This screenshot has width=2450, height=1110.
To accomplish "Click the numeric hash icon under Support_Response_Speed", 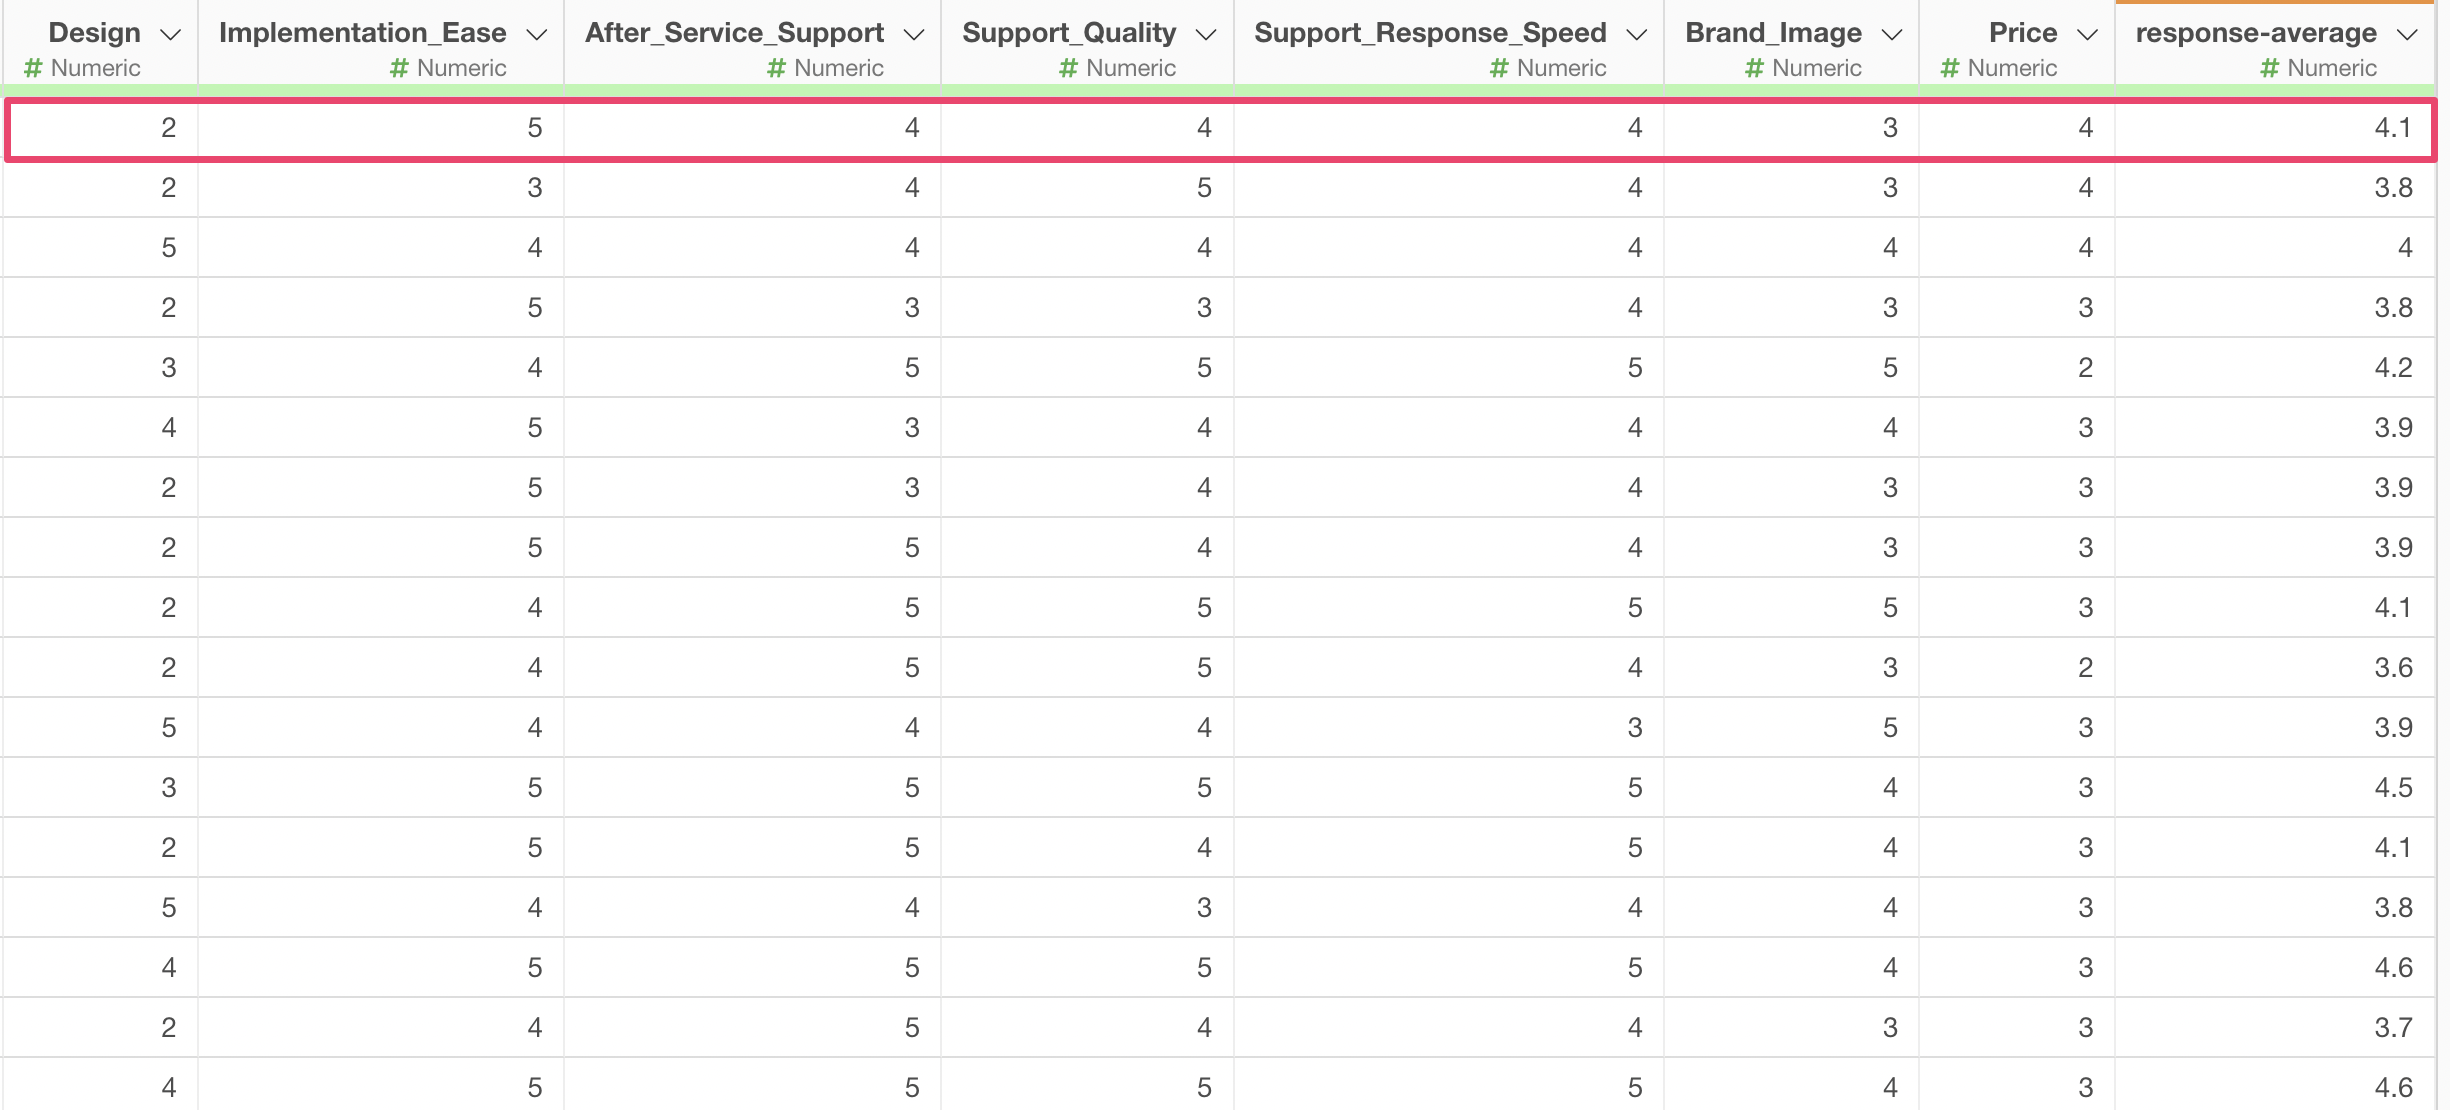I will (1499, 68).
